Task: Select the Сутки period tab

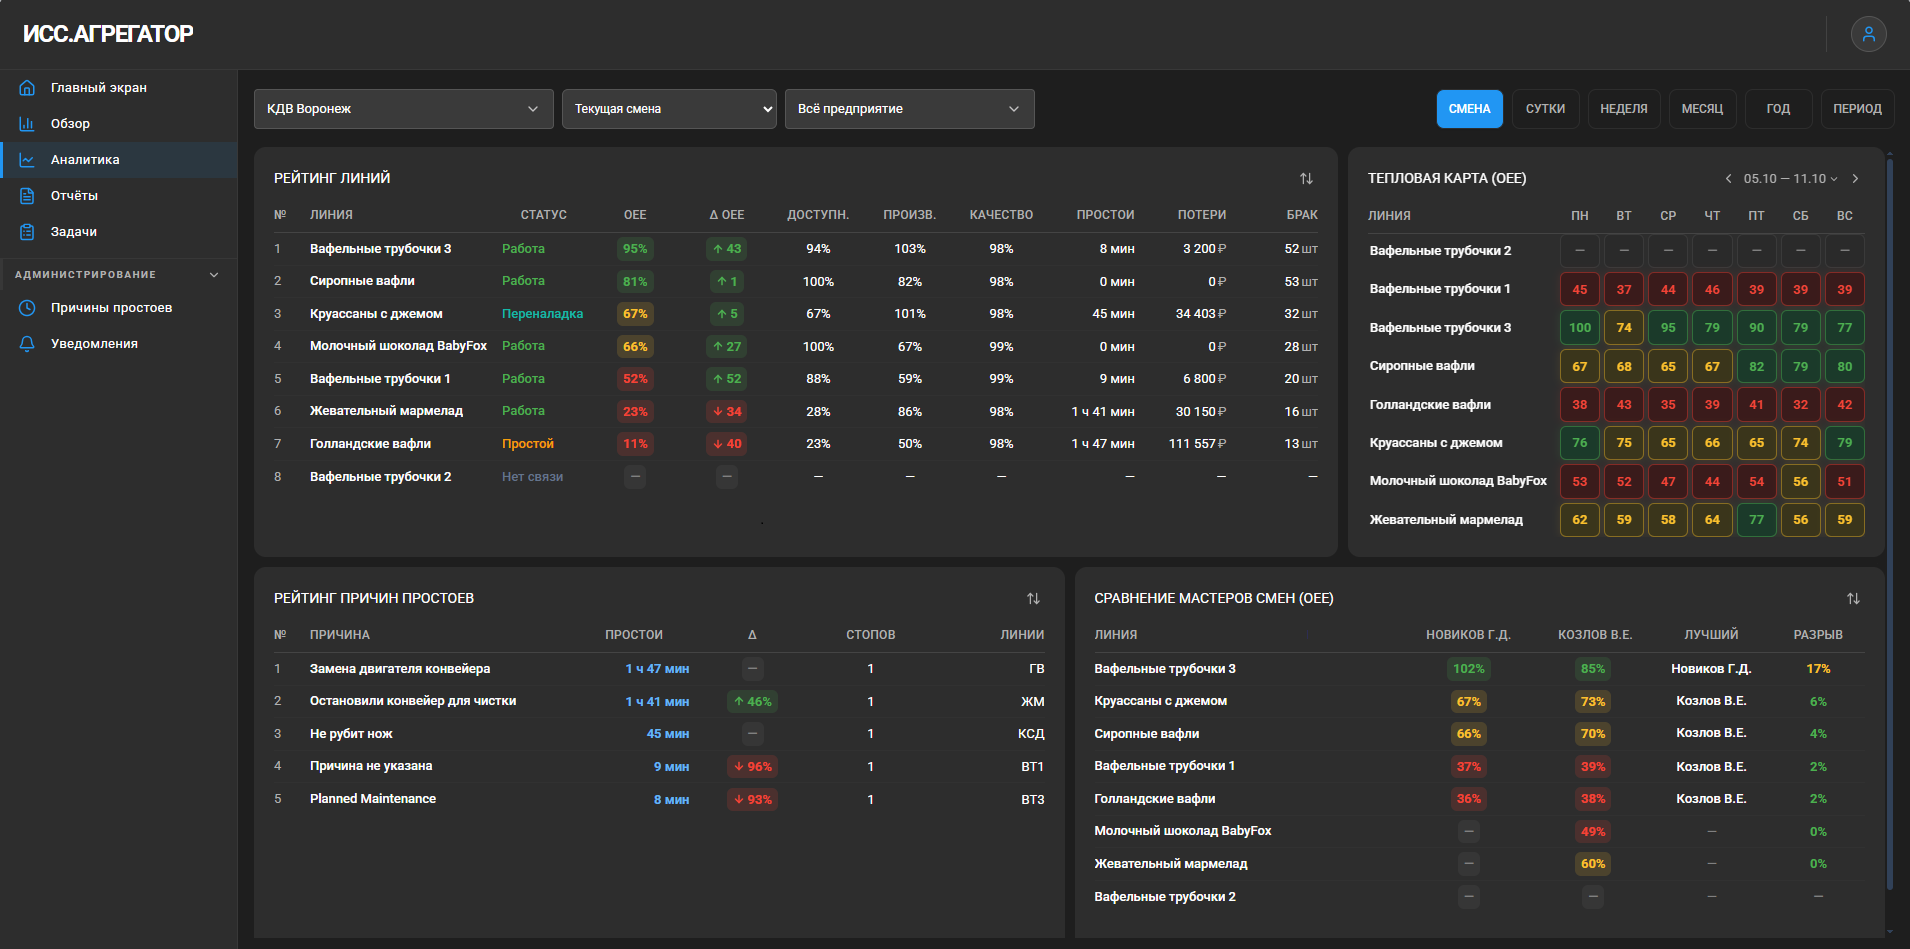Action: click(1545, 109)
